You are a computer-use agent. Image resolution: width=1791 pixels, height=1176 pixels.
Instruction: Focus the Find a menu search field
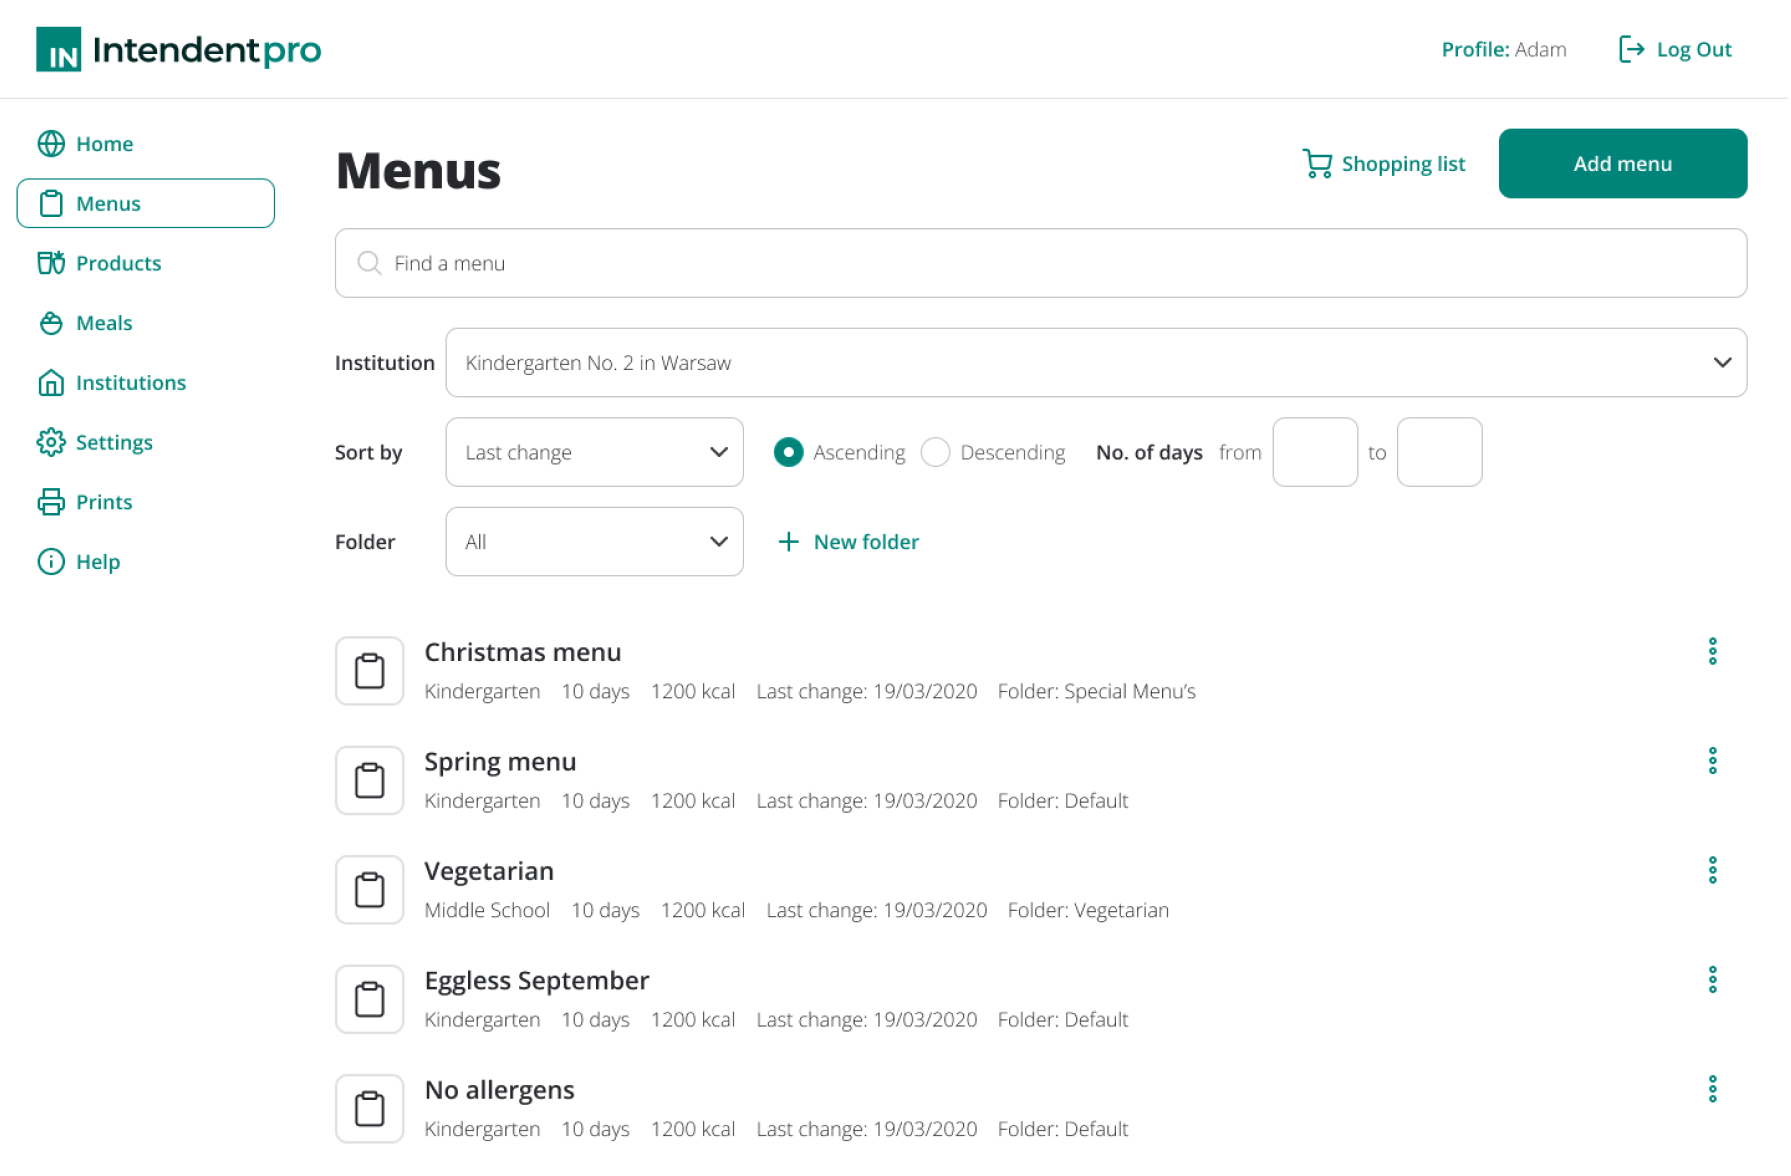(x=1041, y=263)
